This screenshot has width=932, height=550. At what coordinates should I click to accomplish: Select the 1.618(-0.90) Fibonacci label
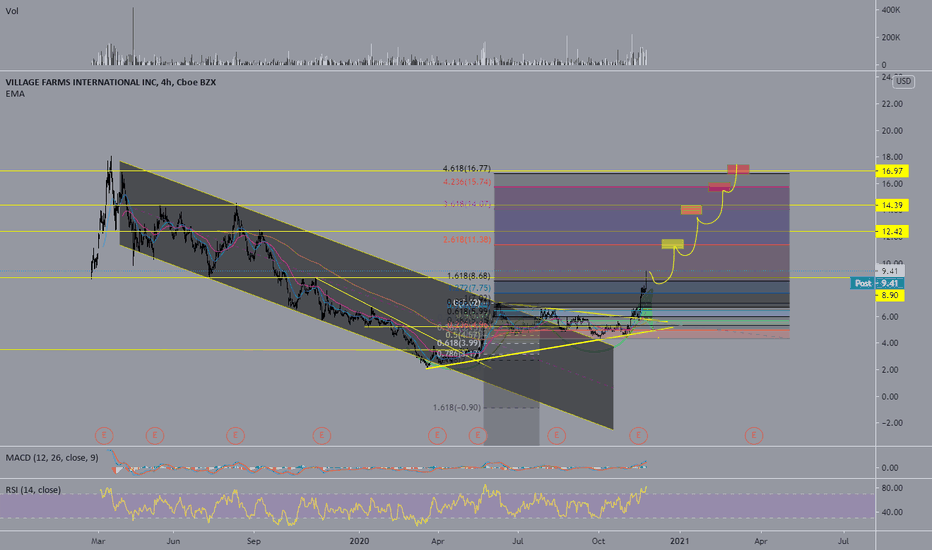(456, 407)
